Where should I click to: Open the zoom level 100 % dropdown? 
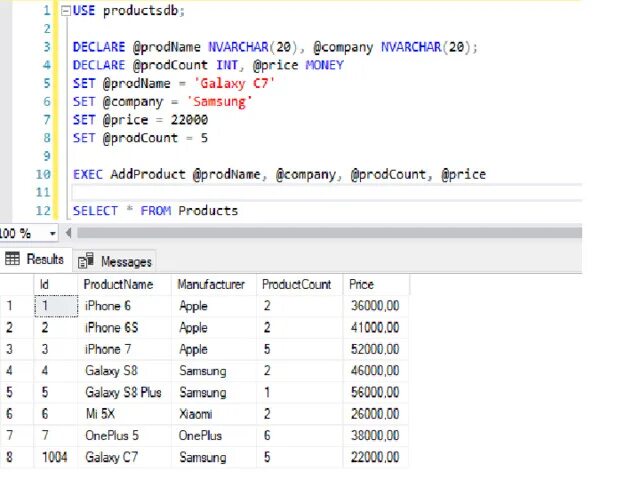(x=53, y=233)
